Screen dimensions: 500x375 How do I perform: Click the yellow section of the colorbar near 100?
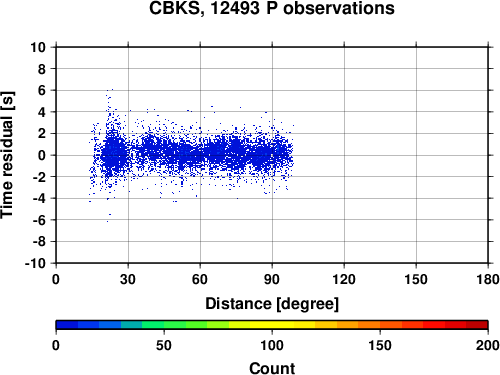point(272,325)
